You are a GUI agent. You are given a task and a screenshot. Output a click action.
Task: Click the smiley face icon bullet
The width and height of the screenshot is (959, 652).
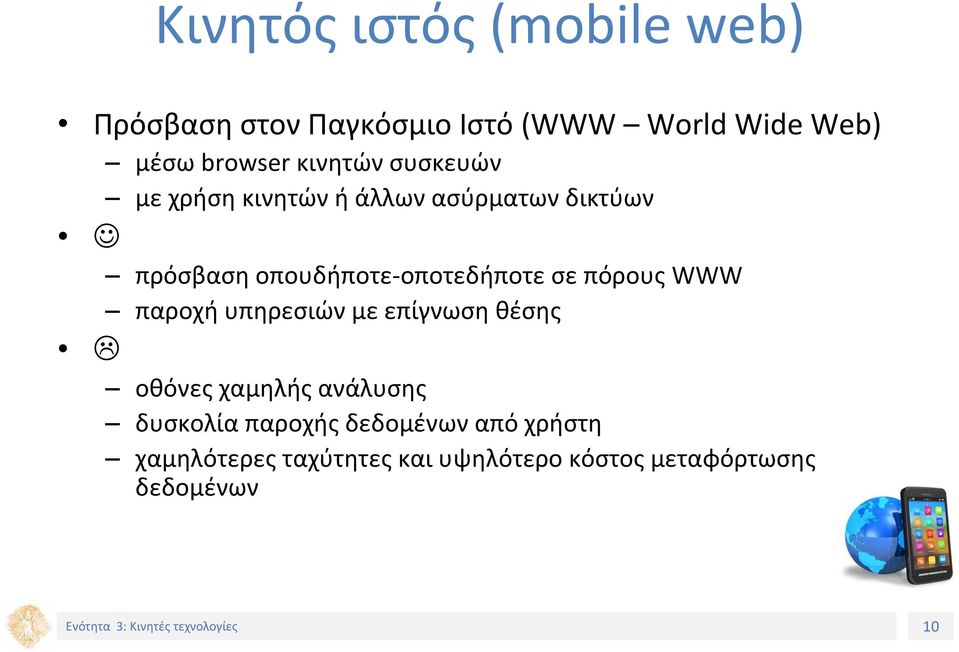pos(106,236)
